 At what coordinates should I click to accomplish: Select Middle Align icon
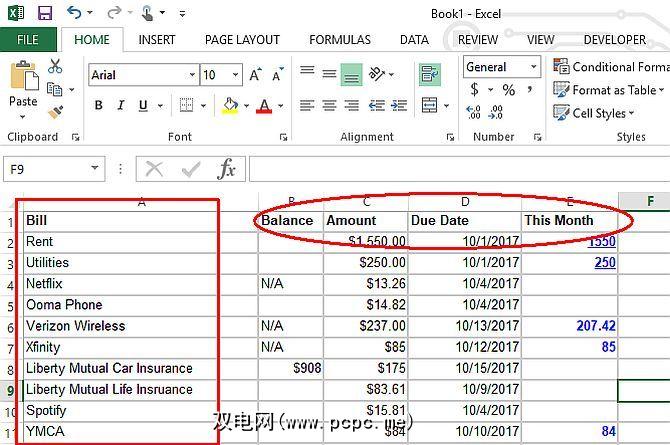329,74
